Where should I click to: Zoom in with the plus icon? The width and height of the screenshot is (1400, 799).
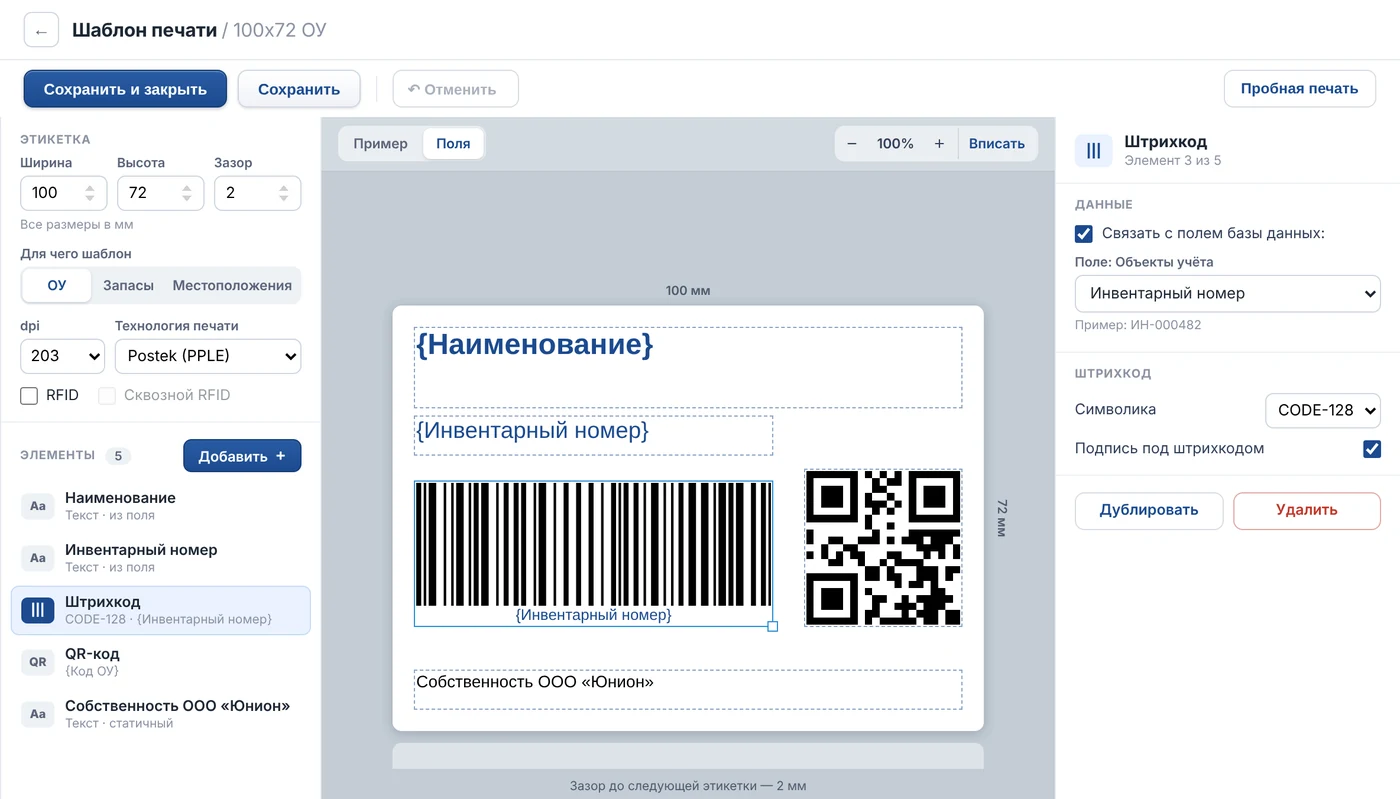(x=939, y=144)
